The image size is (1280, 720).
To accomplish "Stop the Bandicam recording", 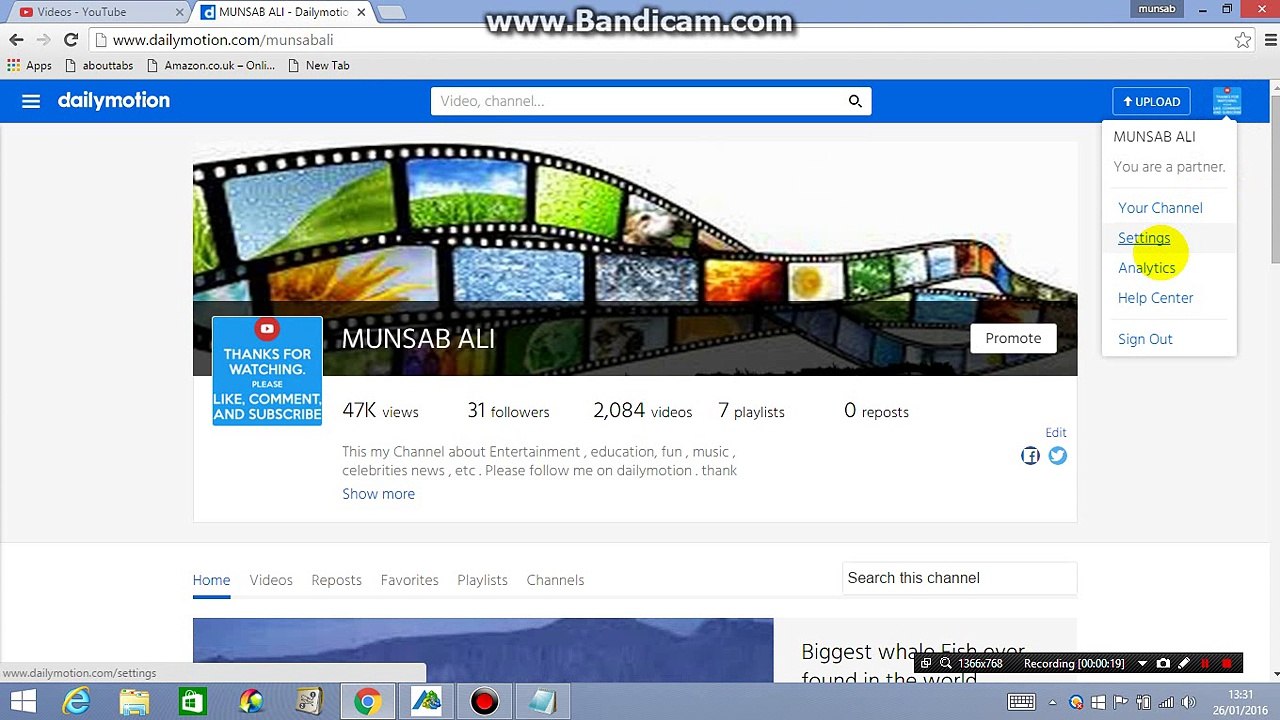I will pyautogui.click(x=1227, y=663).
